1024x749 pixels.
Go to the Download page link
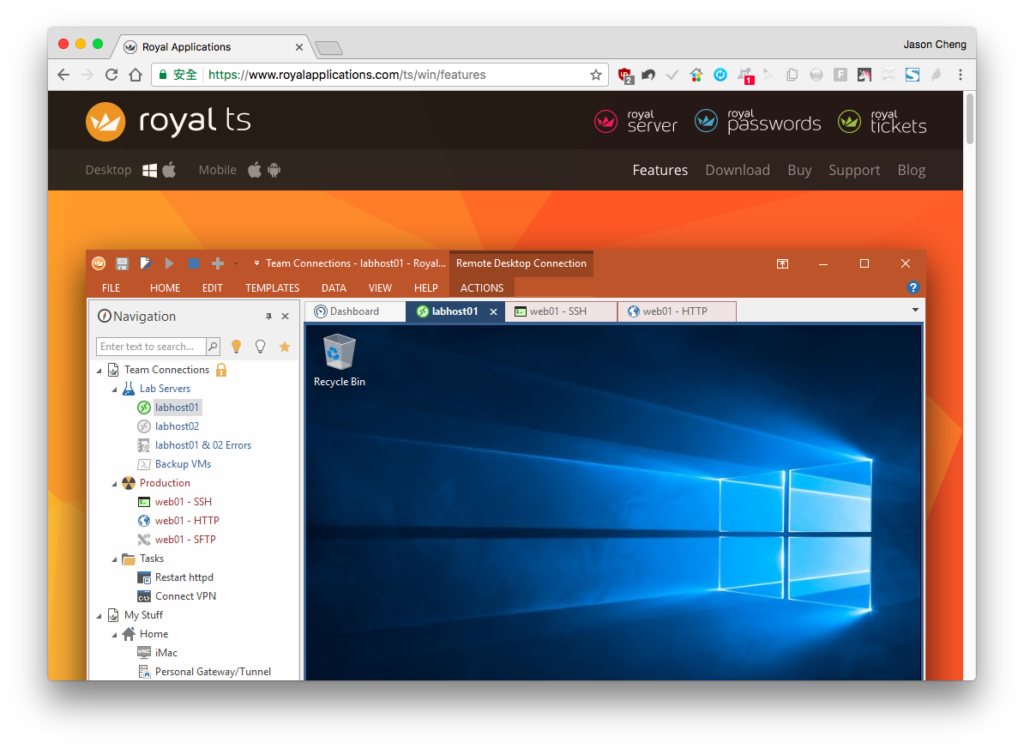(737, 170)
